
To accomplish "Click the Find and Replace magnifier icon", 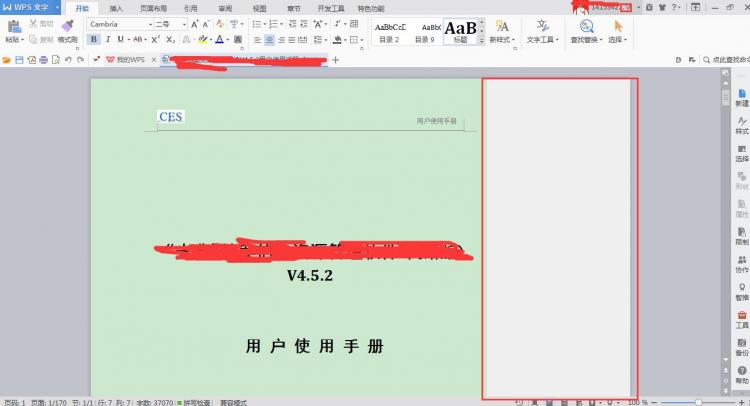I will (x=586, y=26).
